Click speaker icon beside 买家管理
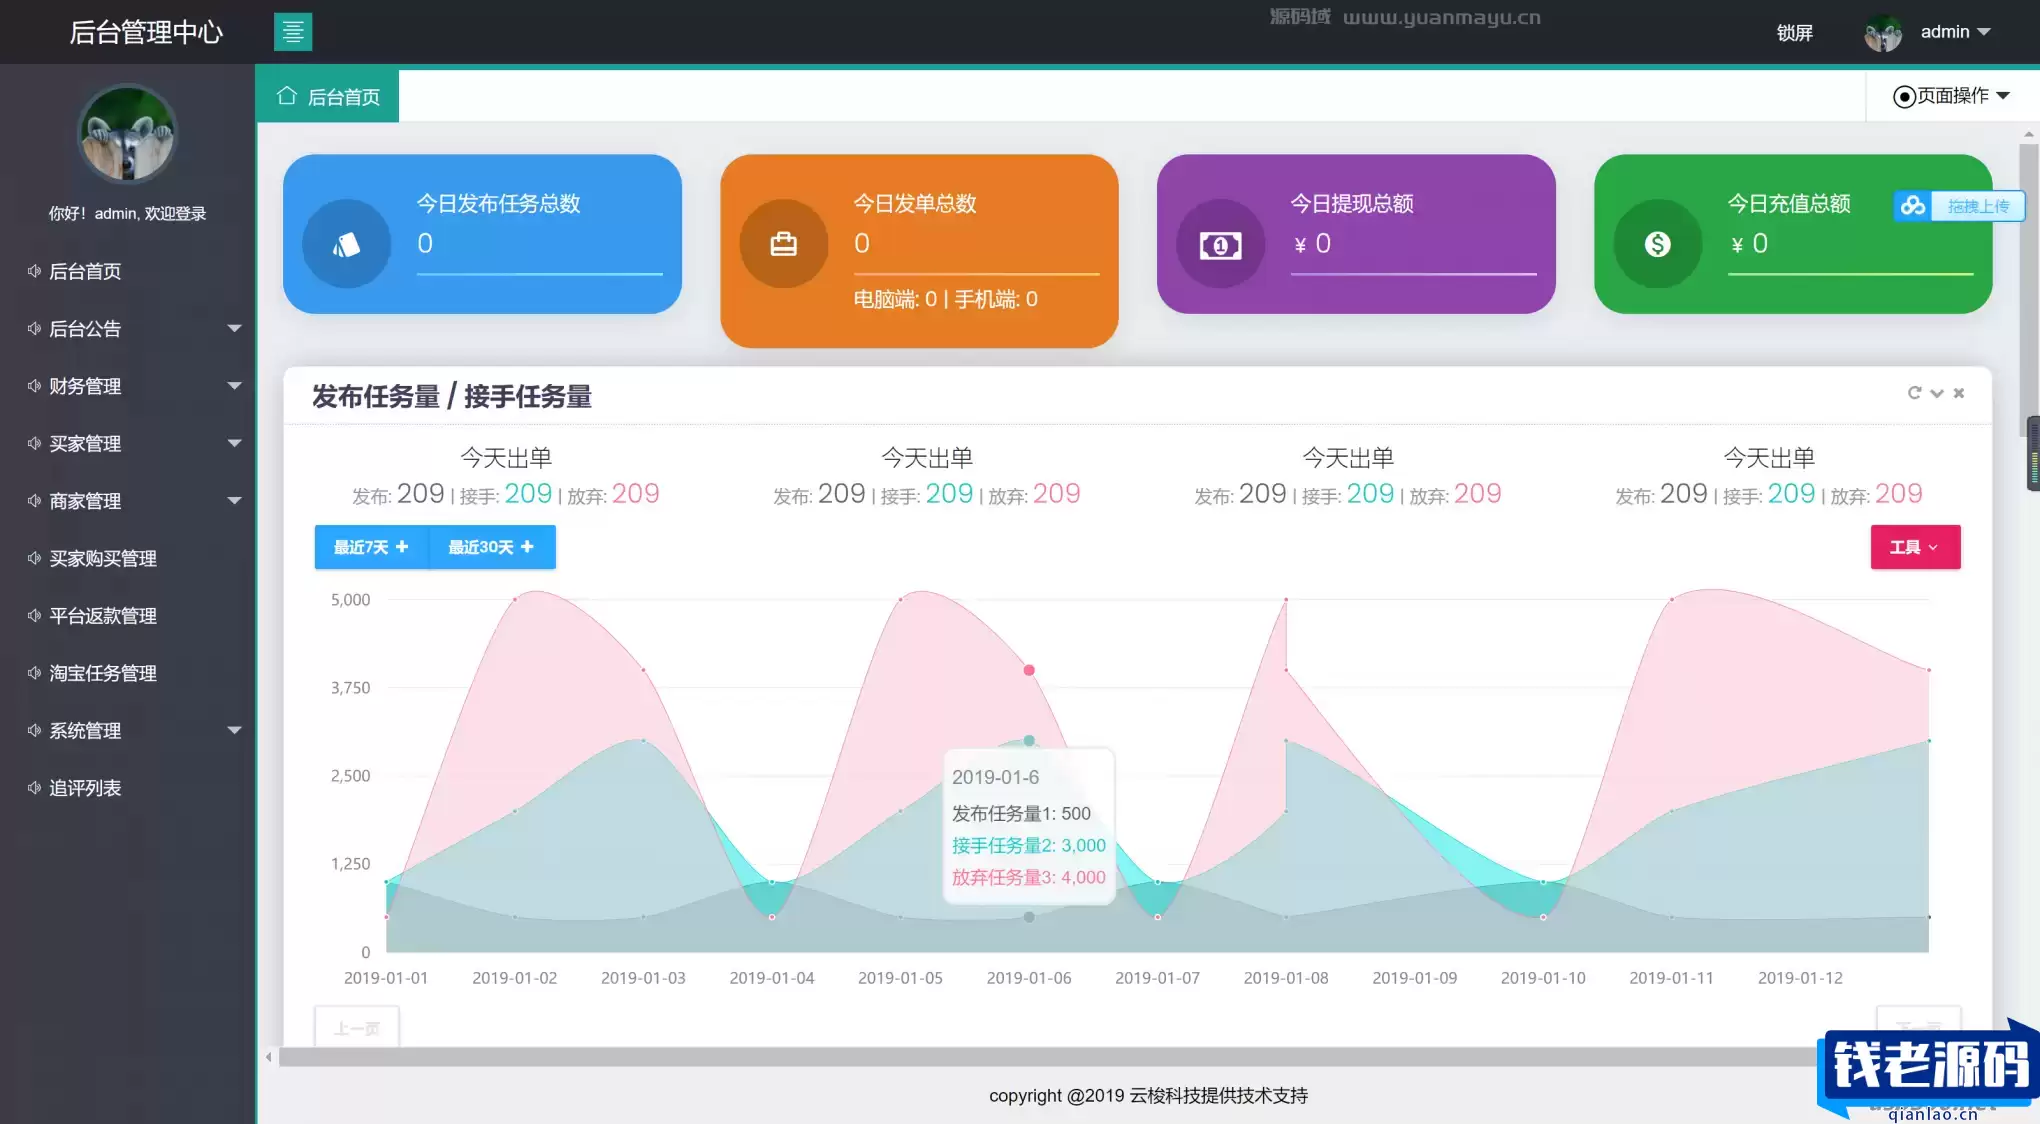Image resolution: width=2040 pixels, height=1124 pixels. pyautogui.click(x=34, y=443)
